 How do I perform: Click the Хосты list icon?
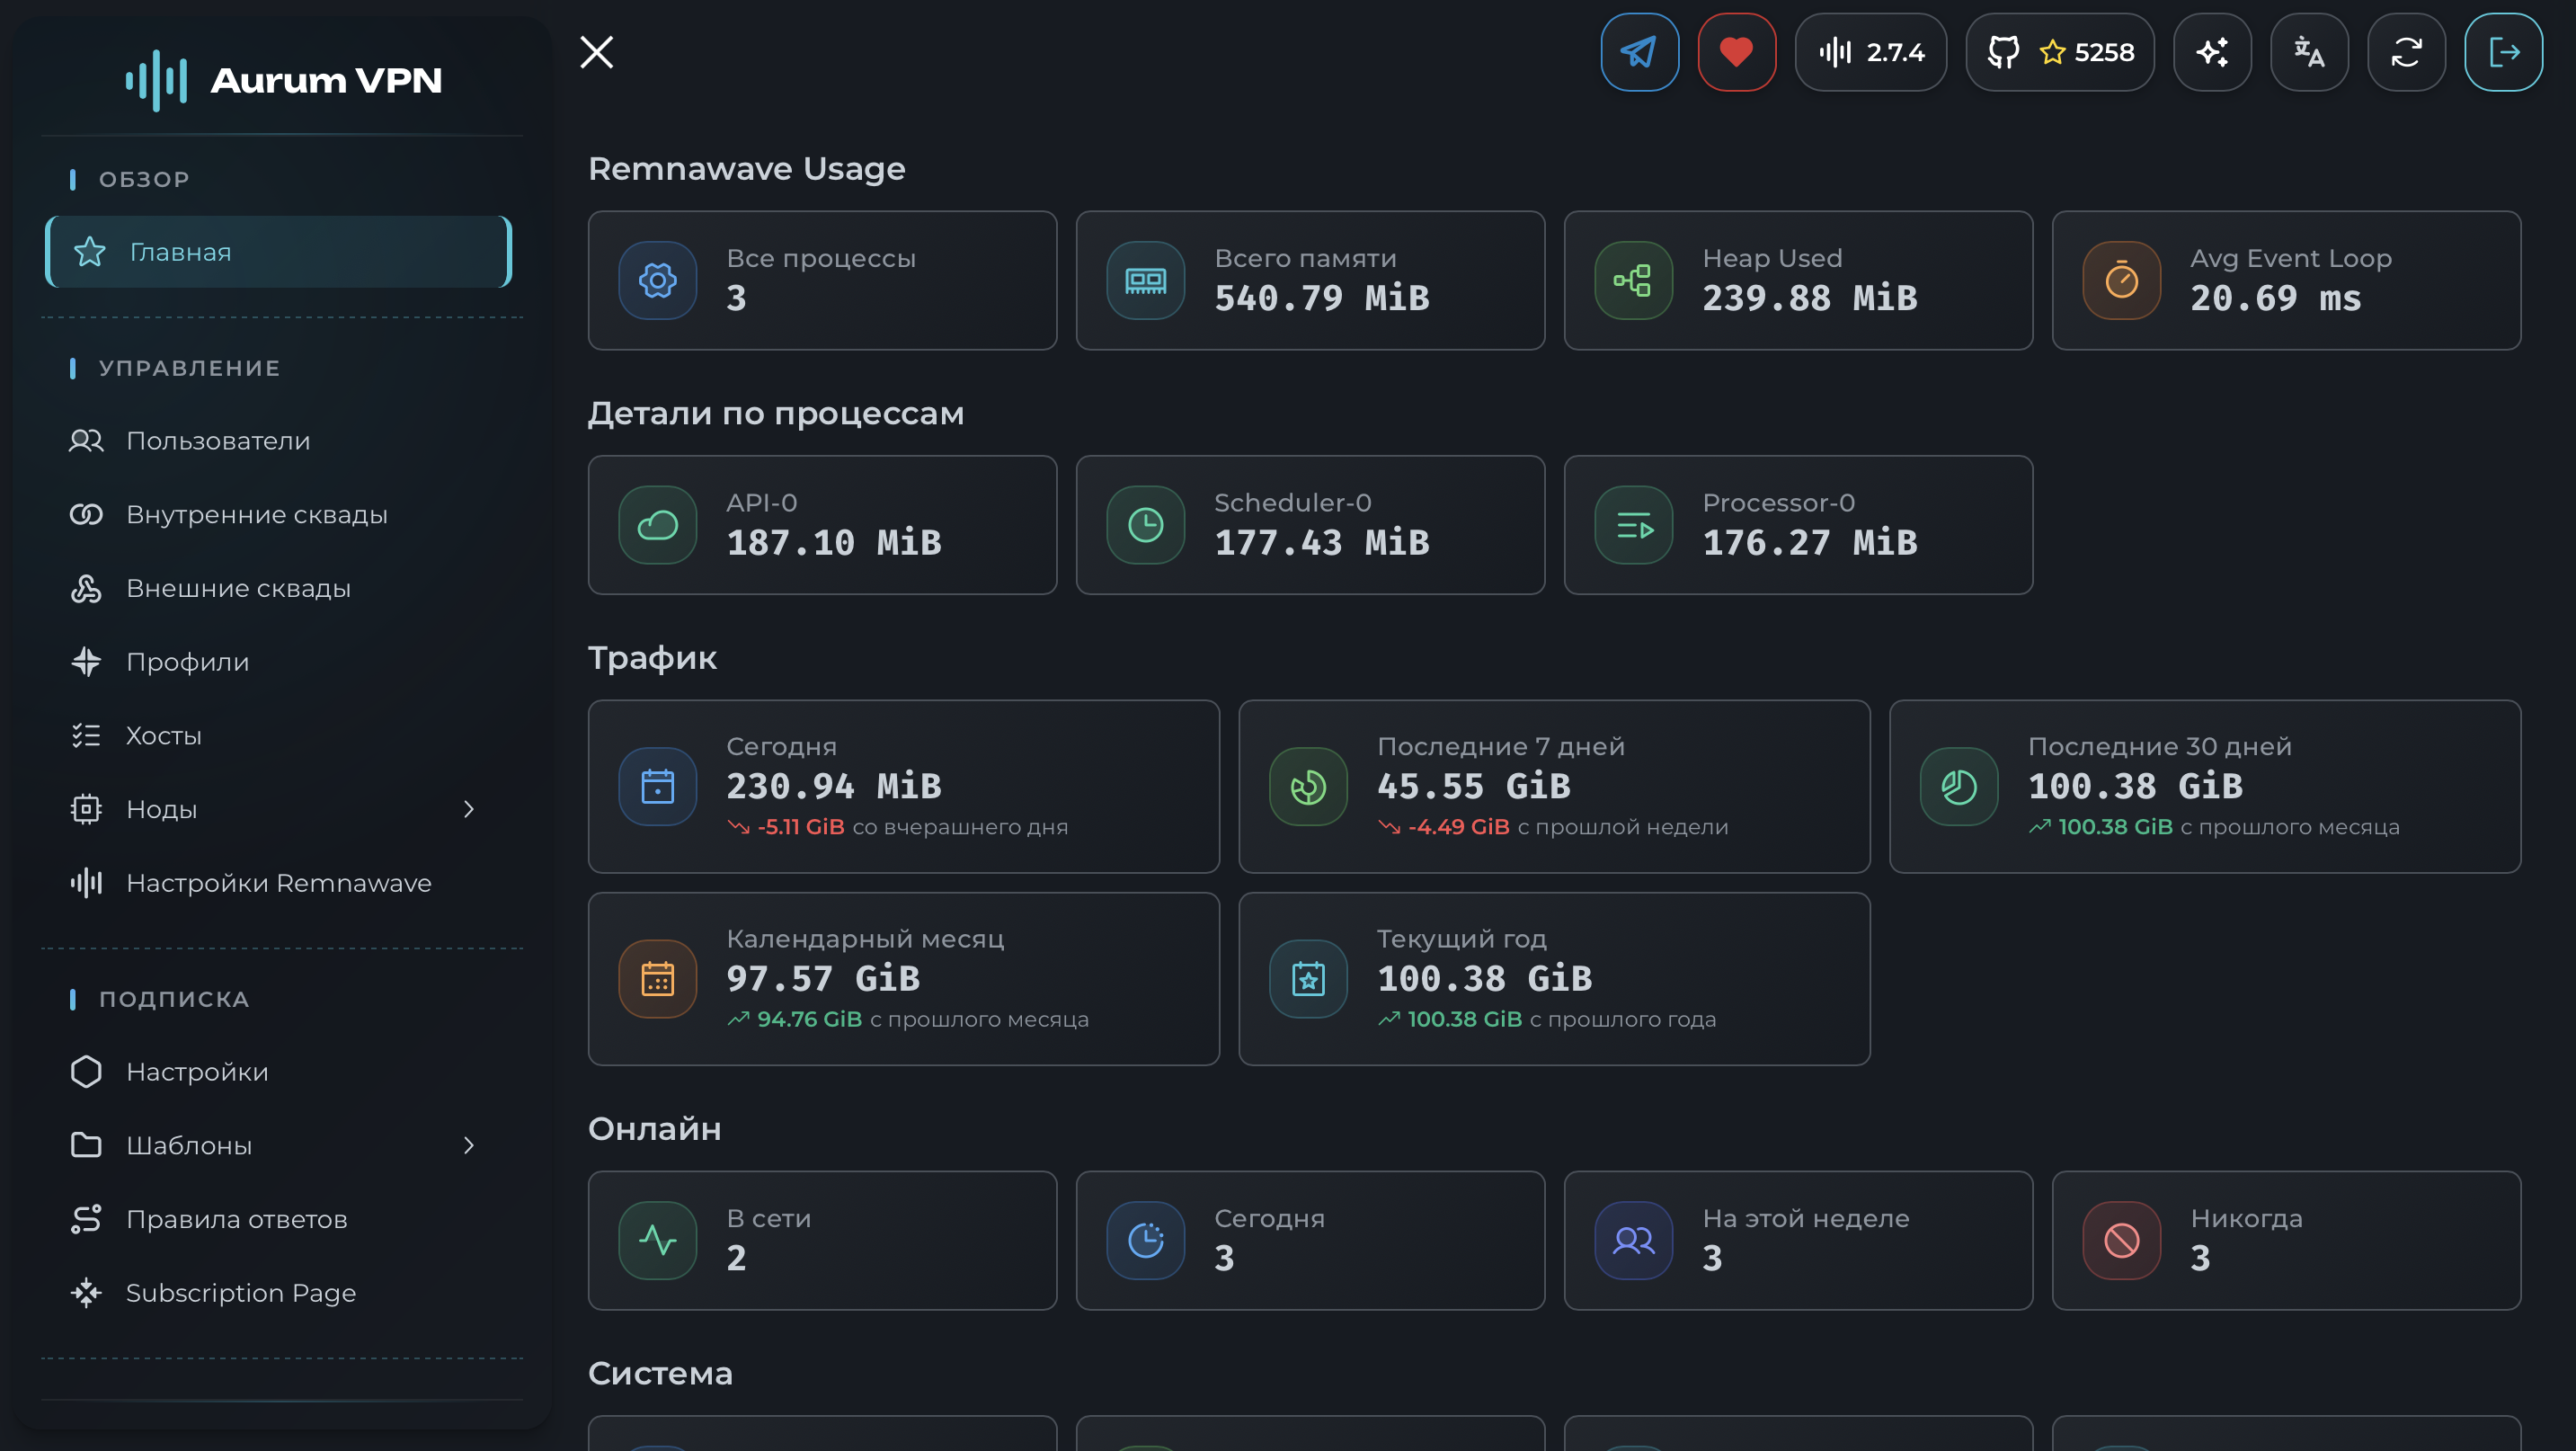(x=86, y=736)
